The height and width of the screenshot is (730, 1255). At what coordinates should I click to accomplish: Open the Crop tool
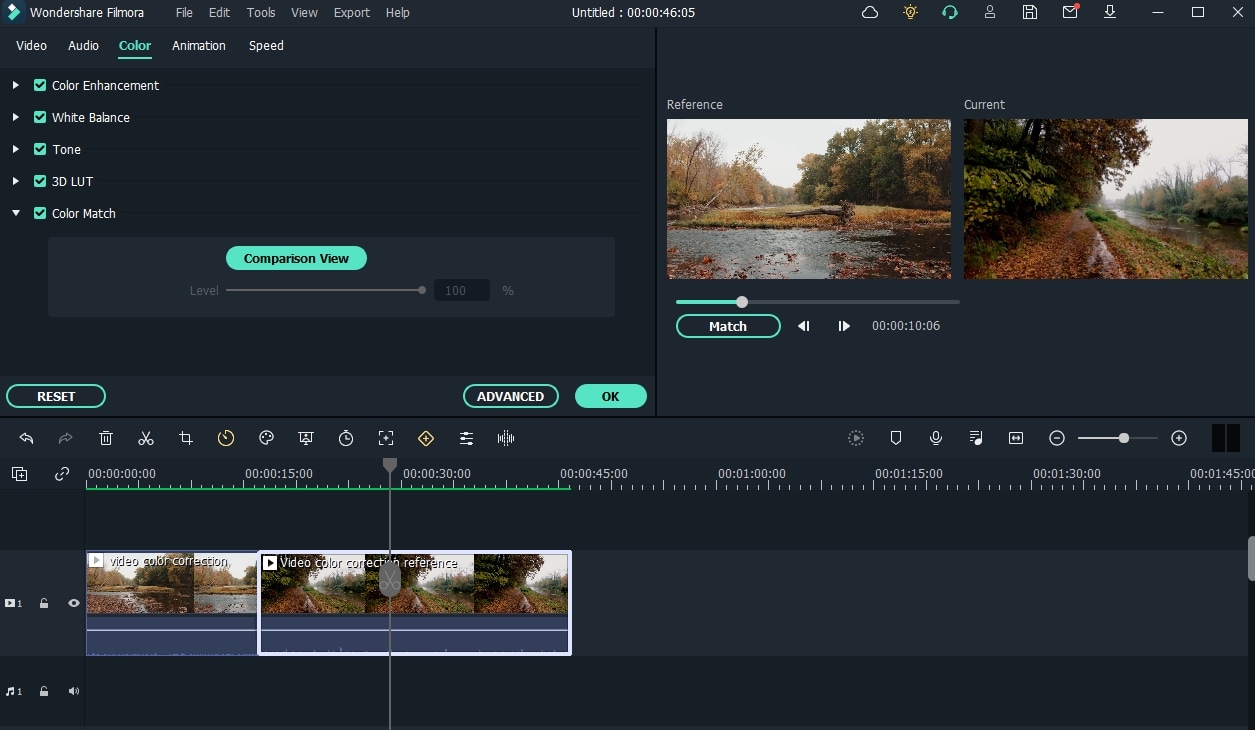point(186,438)
